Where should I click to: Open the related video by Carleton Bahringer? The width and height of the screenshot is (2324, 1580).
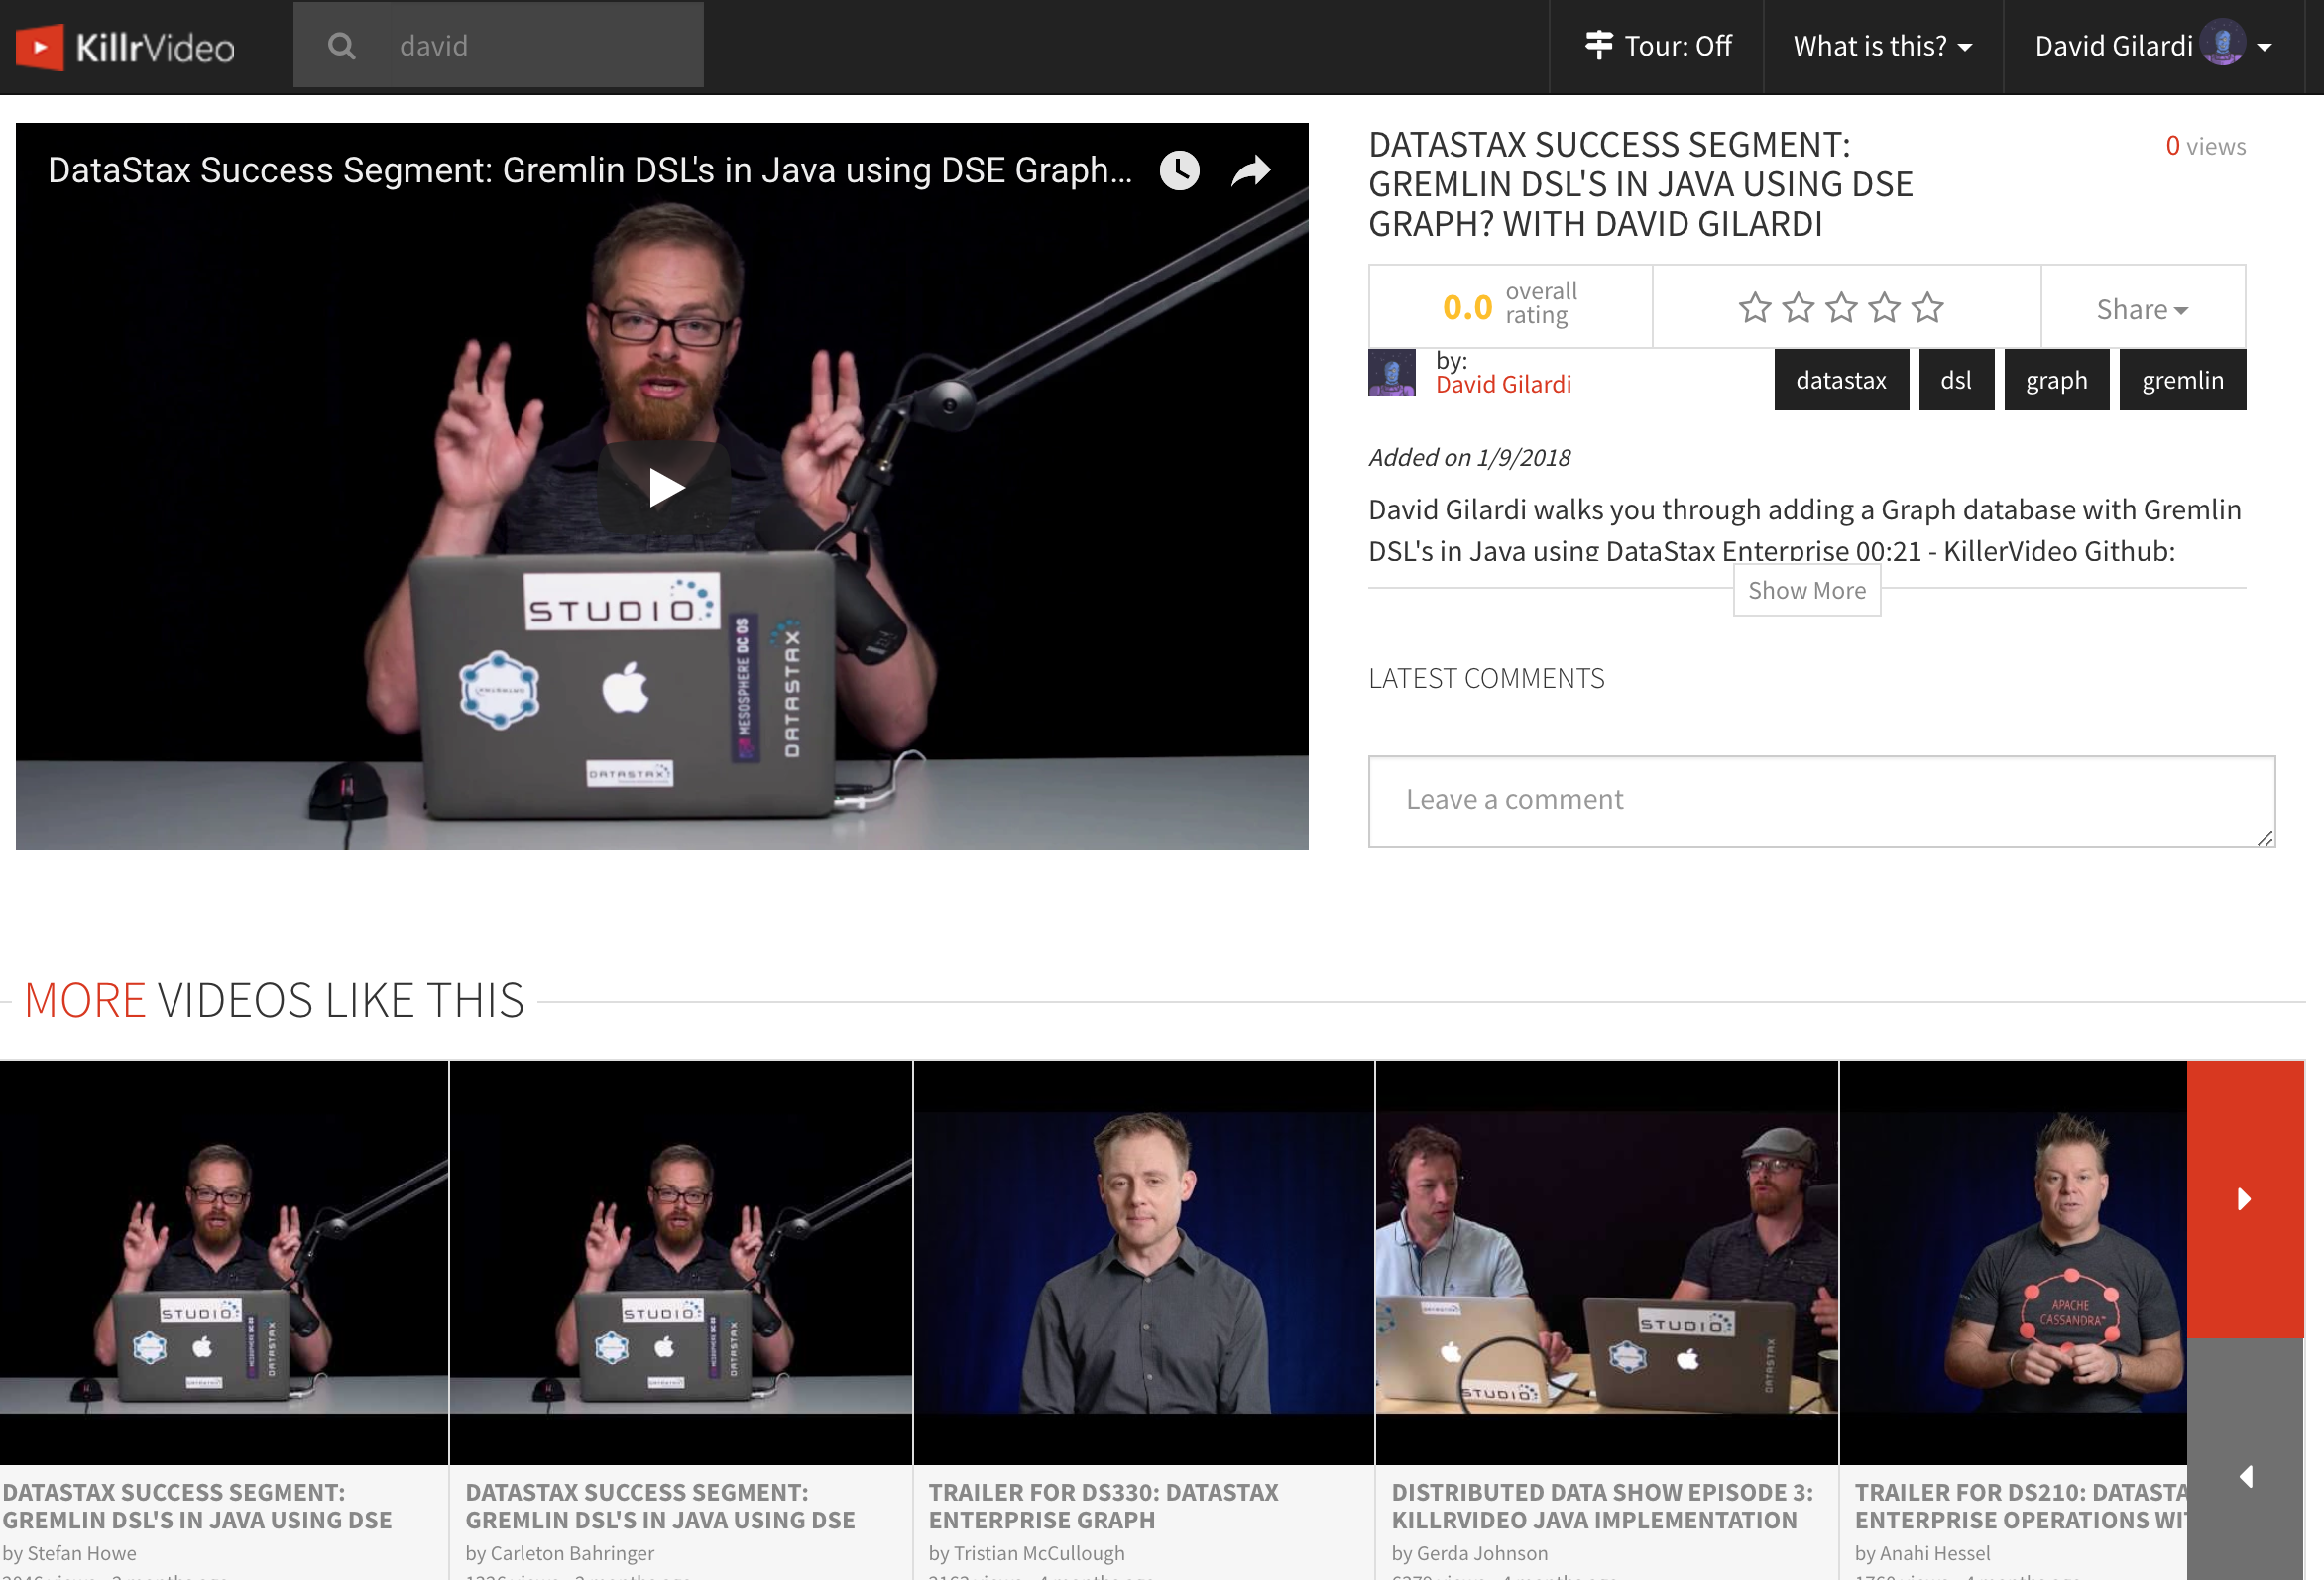coord(680,1262)
